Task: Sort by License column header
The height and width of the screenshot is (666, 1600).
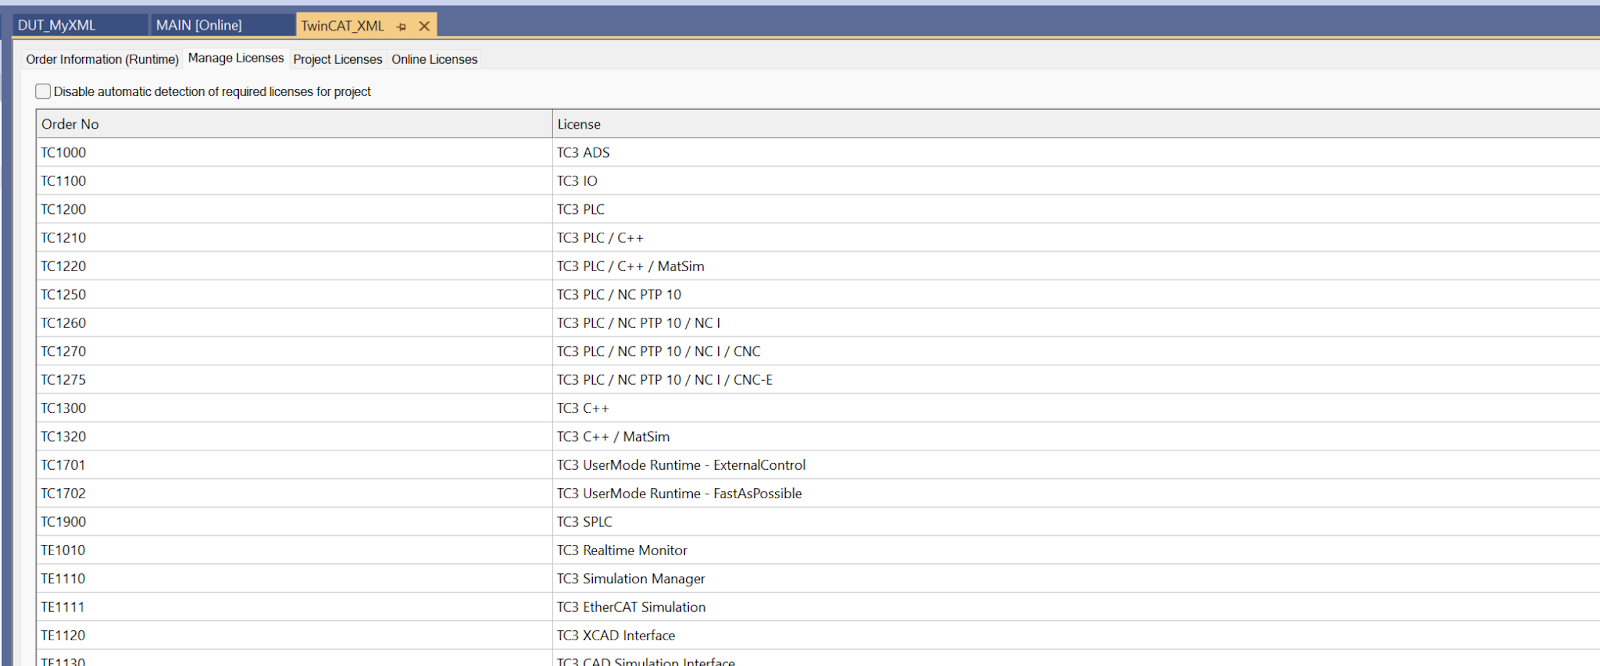Action: 1076,124
